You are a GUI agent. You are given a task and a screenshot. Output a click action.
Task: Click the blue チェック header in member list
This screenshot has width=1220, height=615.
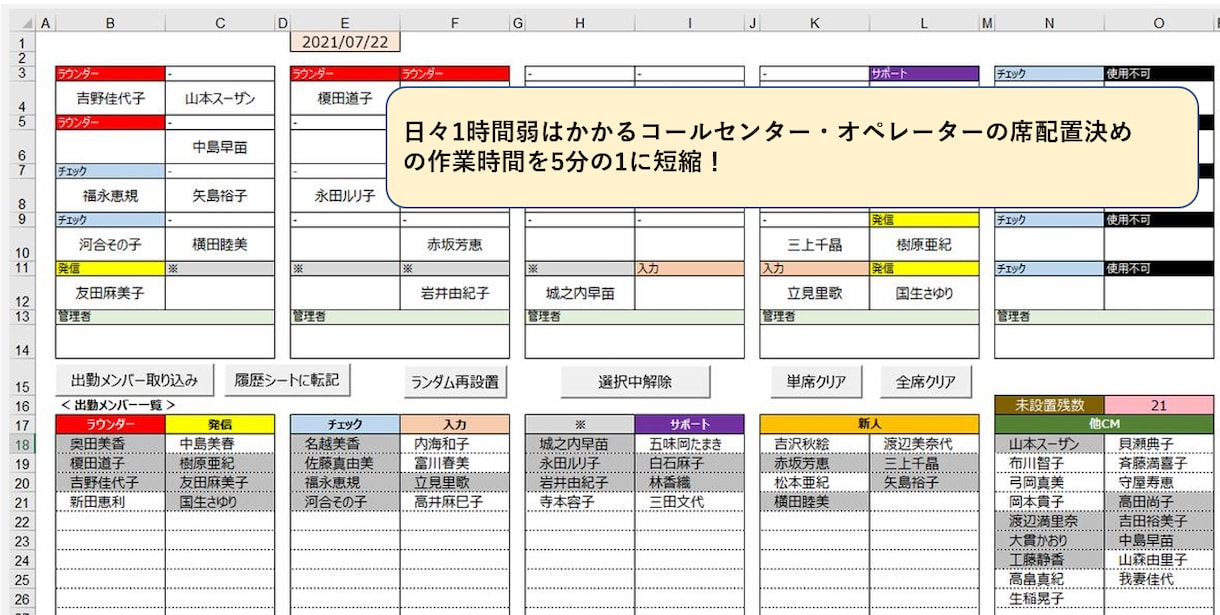click(x=345, y=424)
